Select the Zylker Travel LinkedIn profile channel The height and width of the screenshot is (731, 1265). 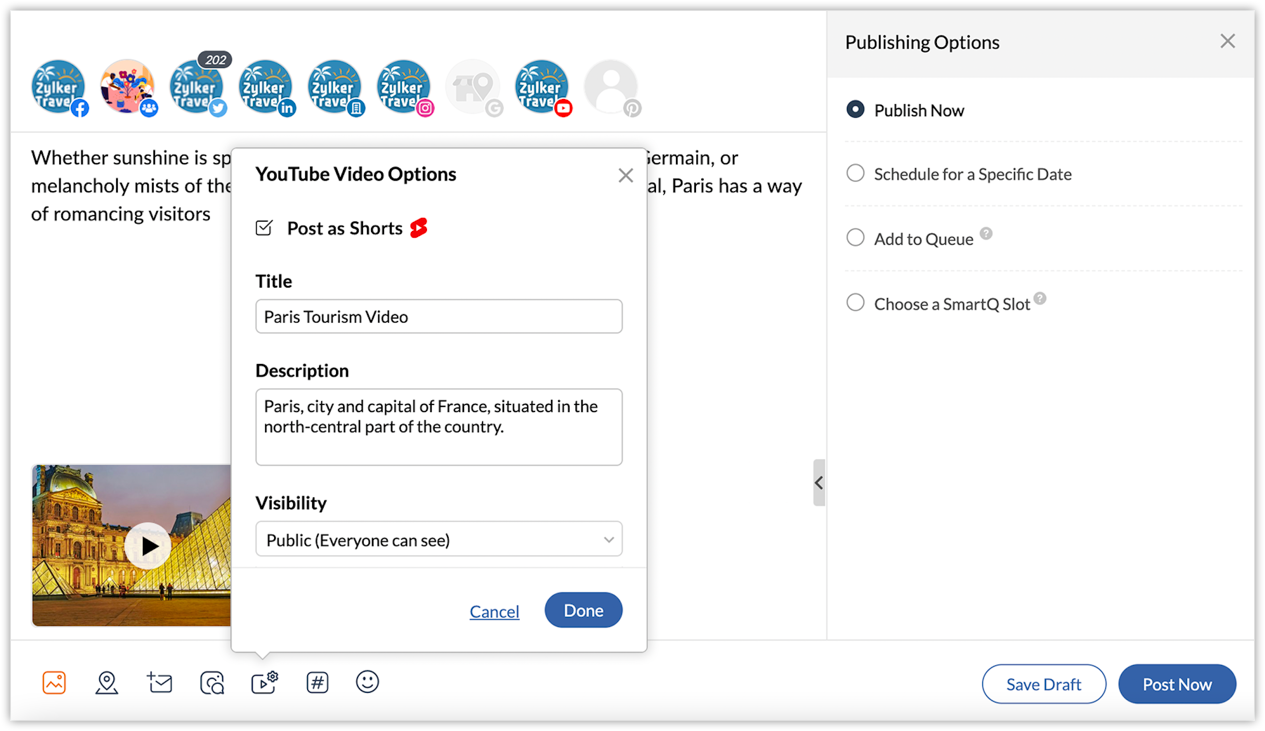[x=265, y=87]
